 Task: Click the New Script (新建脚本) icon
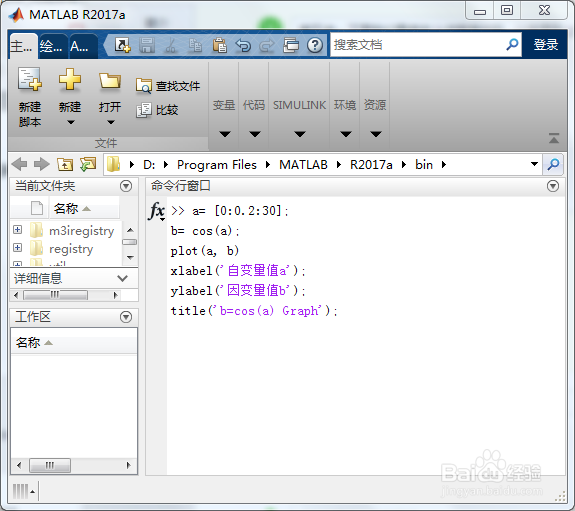(30, 79)
